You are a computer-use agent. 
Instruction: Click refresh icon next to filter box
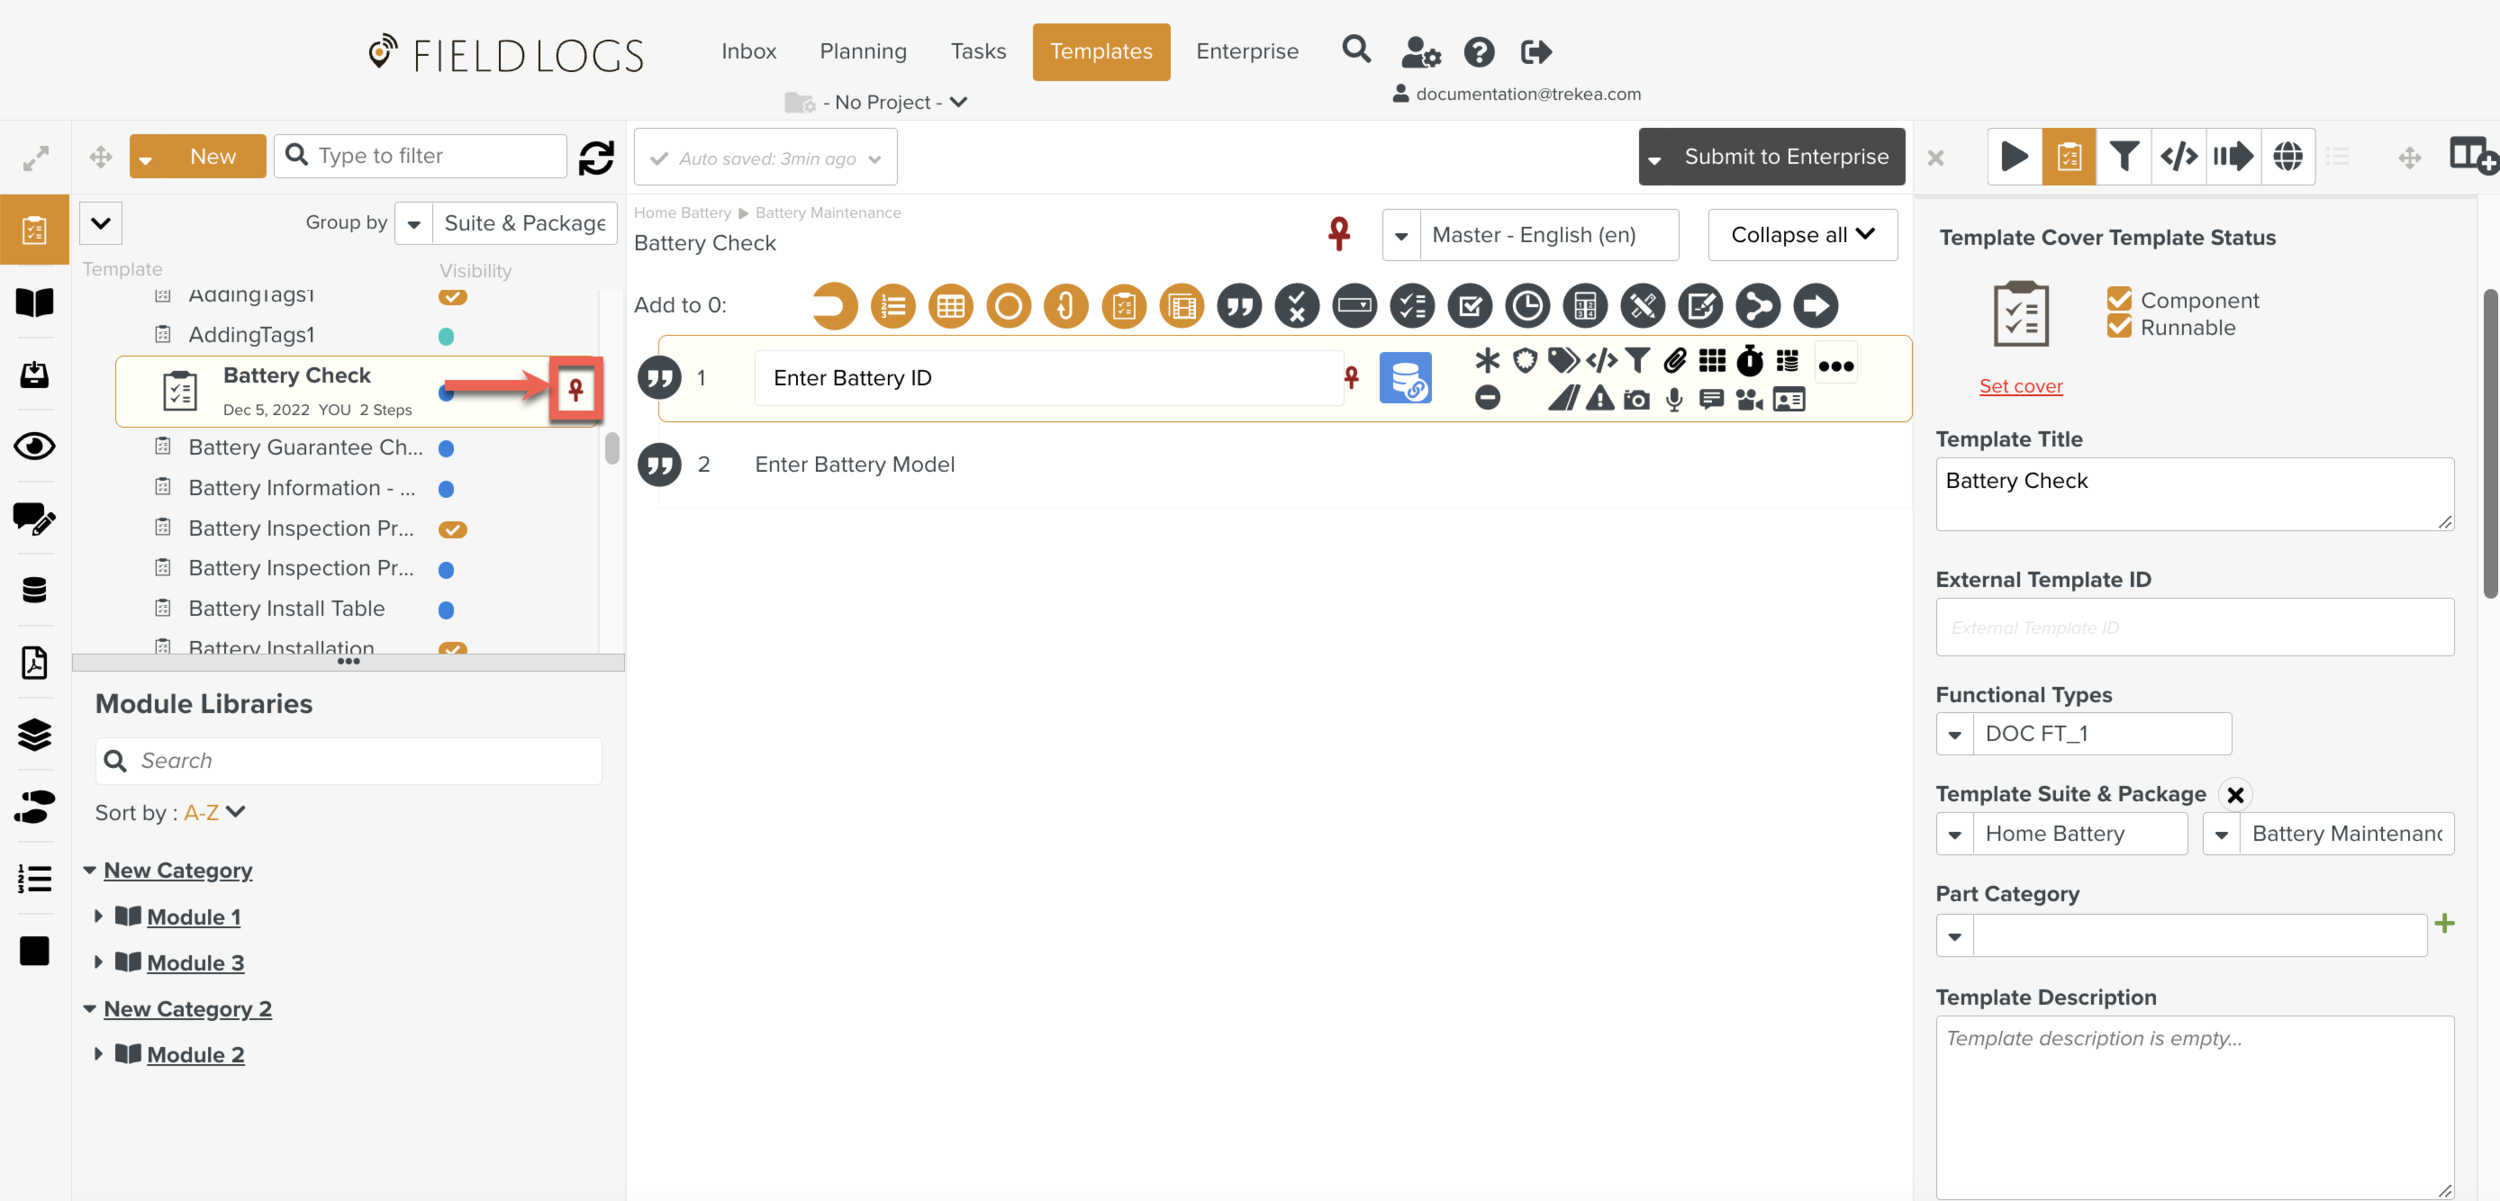tap(596, 157)
